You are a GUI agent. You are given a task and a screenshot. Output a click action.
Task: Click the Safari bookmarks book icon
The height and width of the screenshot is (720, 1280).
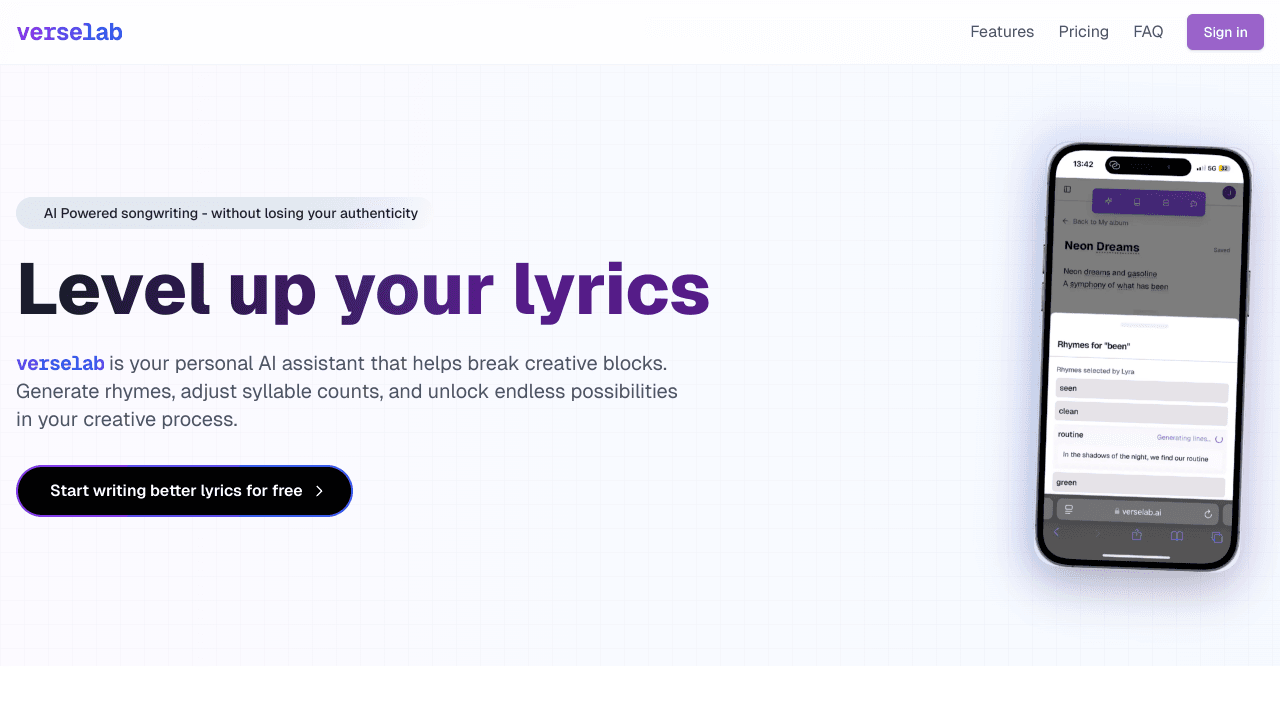(x=1177, y=536)
